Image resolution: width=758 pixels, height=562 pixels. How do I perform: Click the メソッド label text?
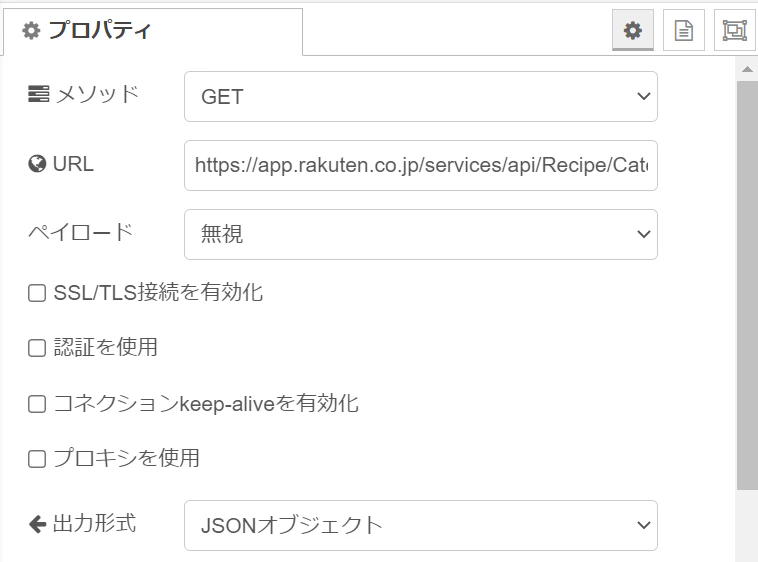tap(97, 94)
